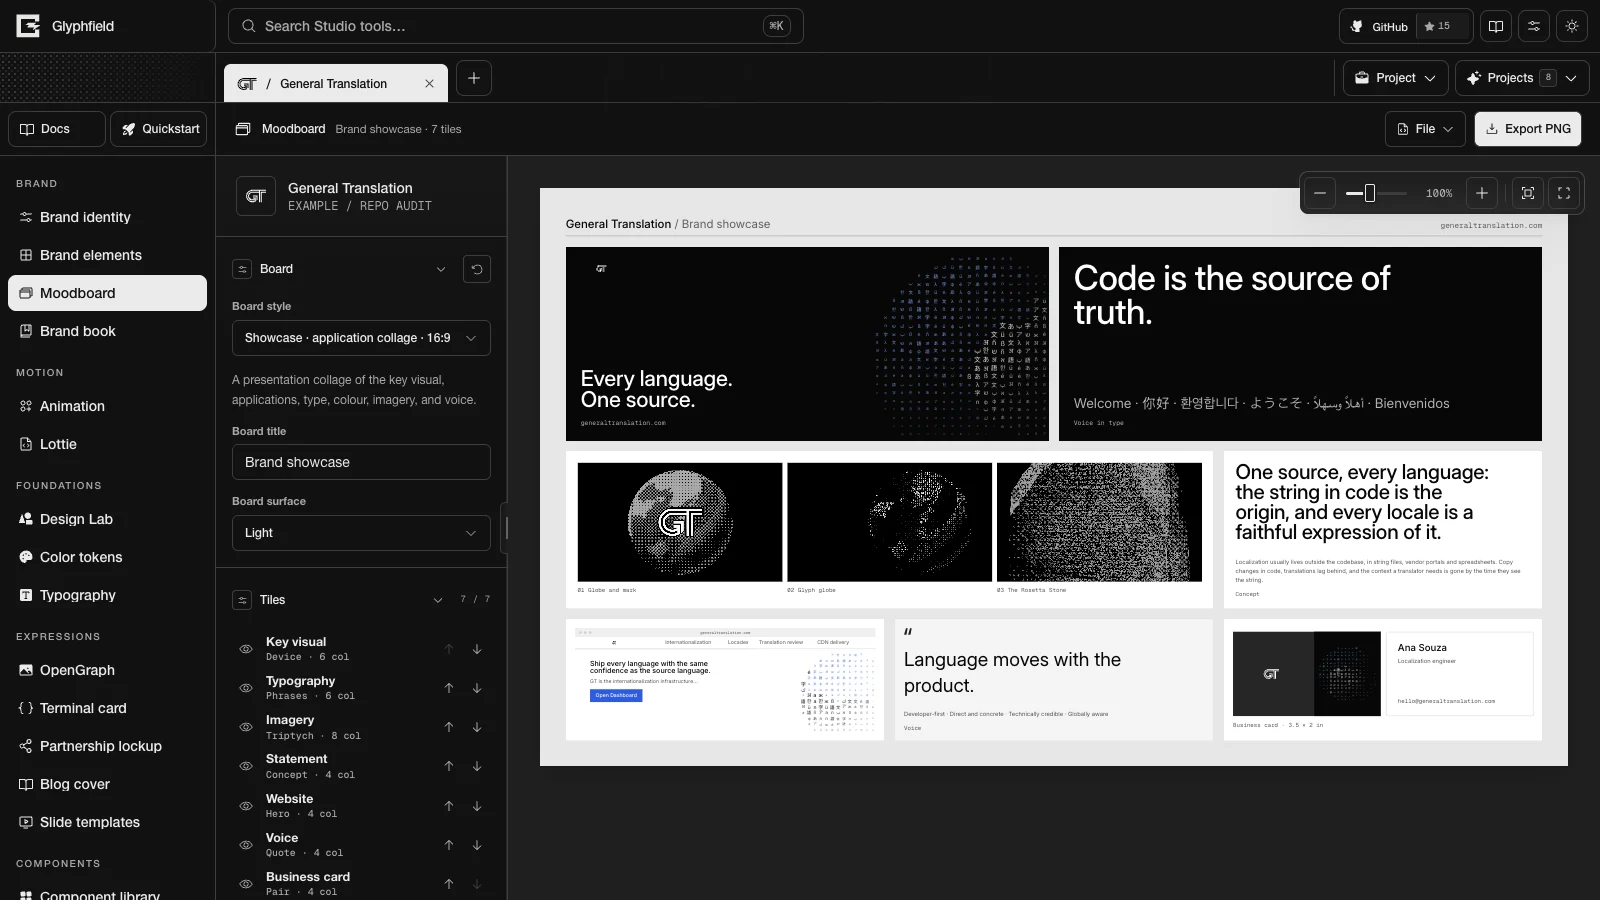Go to Color tokens page
The width and height of the screenshot is (1600, 900).
coord(107,557)
